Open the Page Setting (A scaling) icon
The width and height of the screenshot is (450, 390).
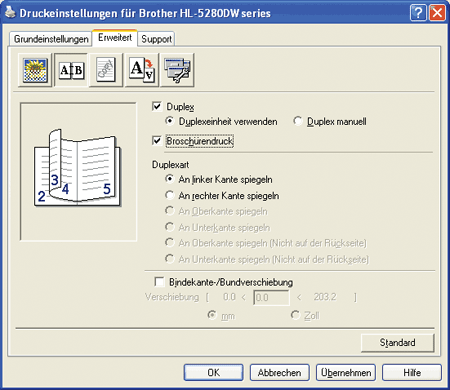(x=142, y=70)
